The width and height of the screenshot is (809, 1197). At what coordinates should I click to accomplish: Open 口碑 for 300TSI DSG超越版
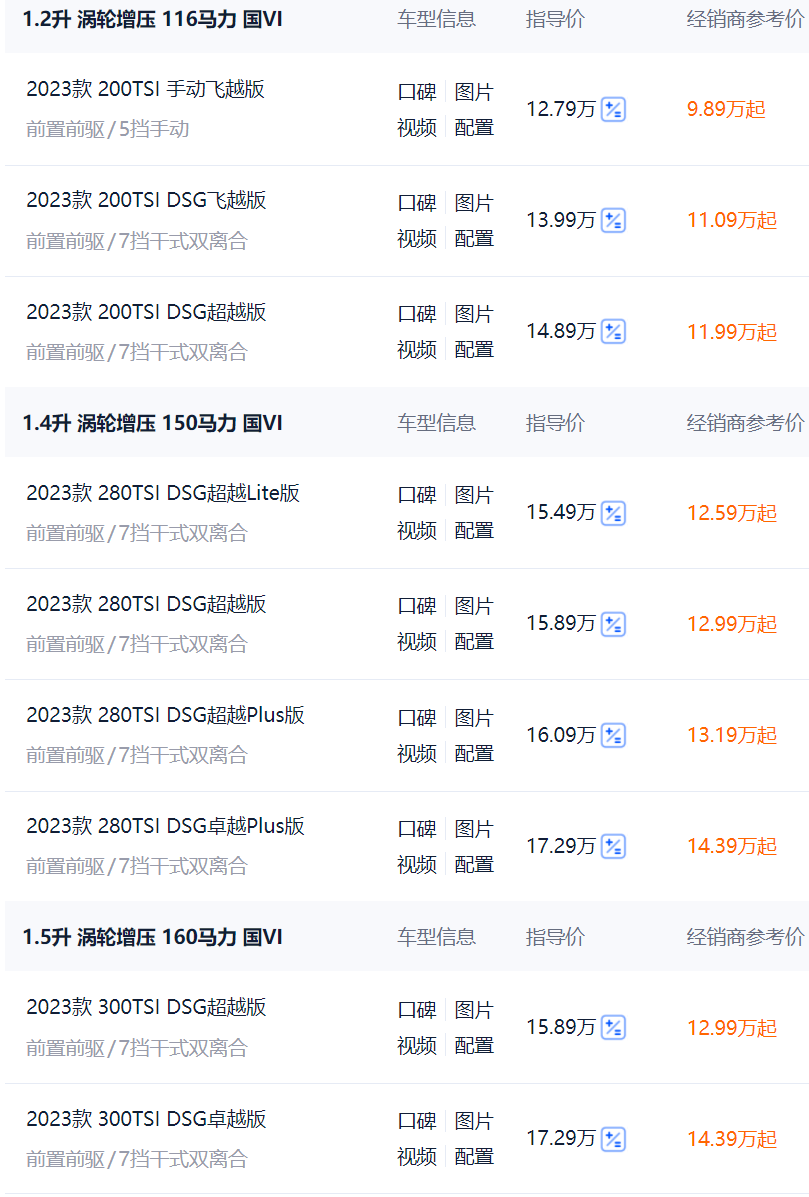coord(417,1010)
